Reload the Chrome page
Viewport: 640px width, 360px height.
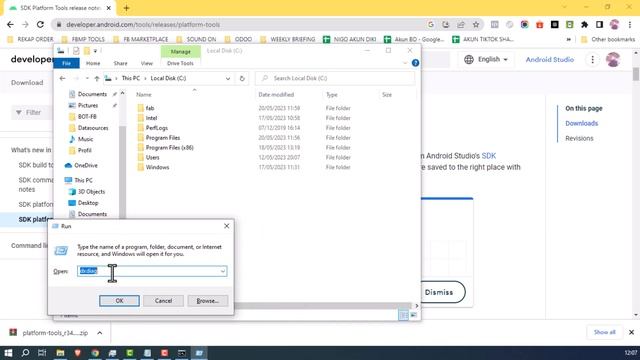(40, 24)
